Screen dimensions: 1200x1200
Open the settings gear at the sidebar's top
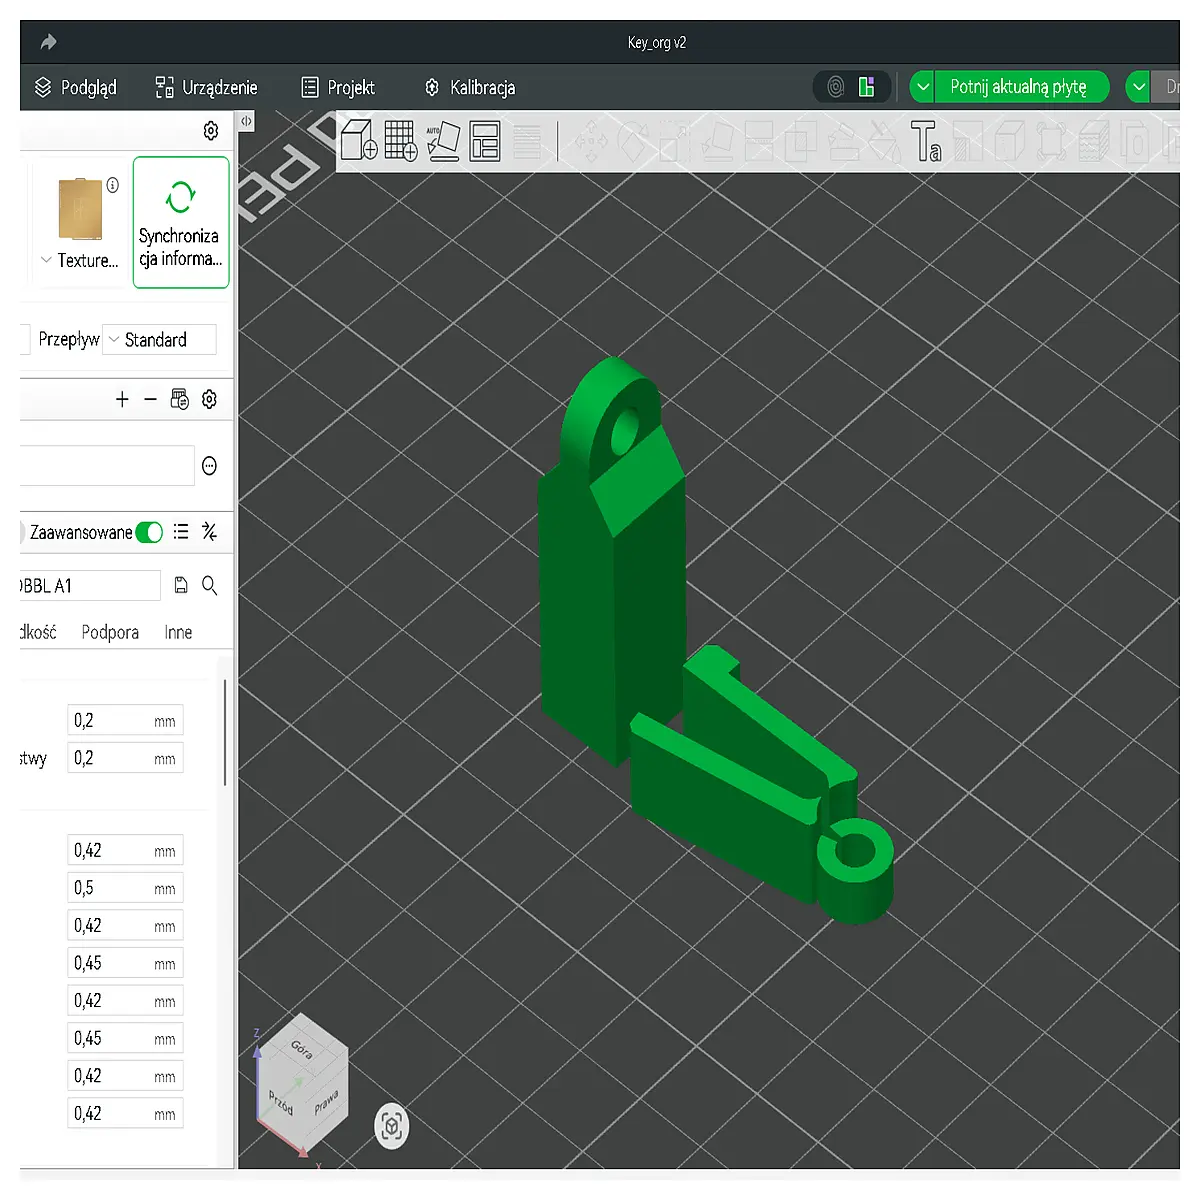(x=211, y=131)
